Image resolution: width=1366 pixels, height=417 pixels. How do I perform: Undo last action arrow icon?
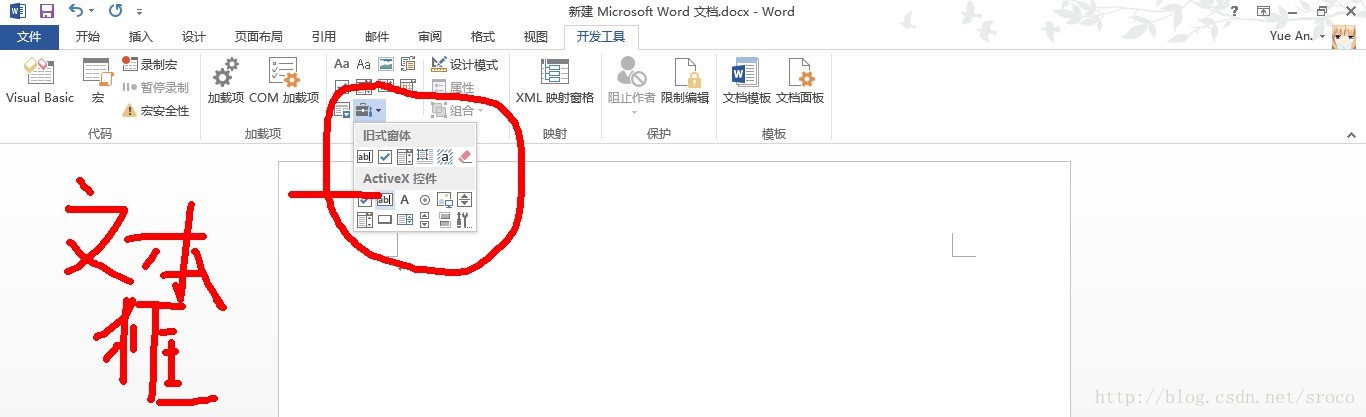76,11
